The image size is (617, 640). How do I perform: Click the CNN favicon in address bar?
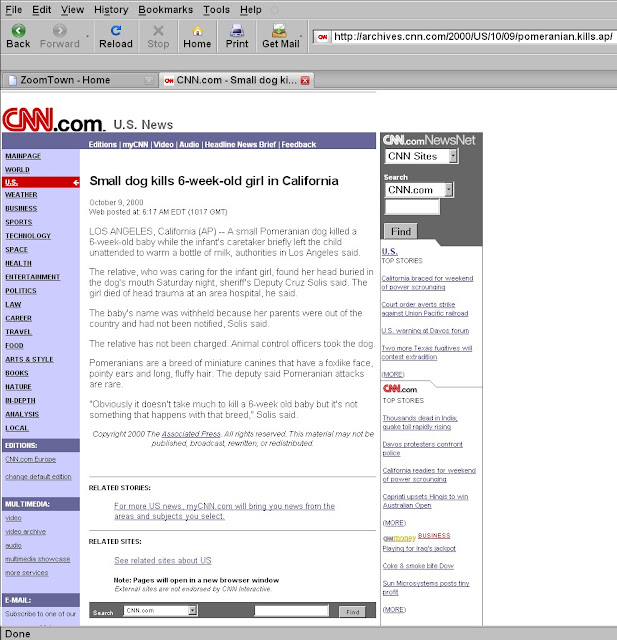322,37
